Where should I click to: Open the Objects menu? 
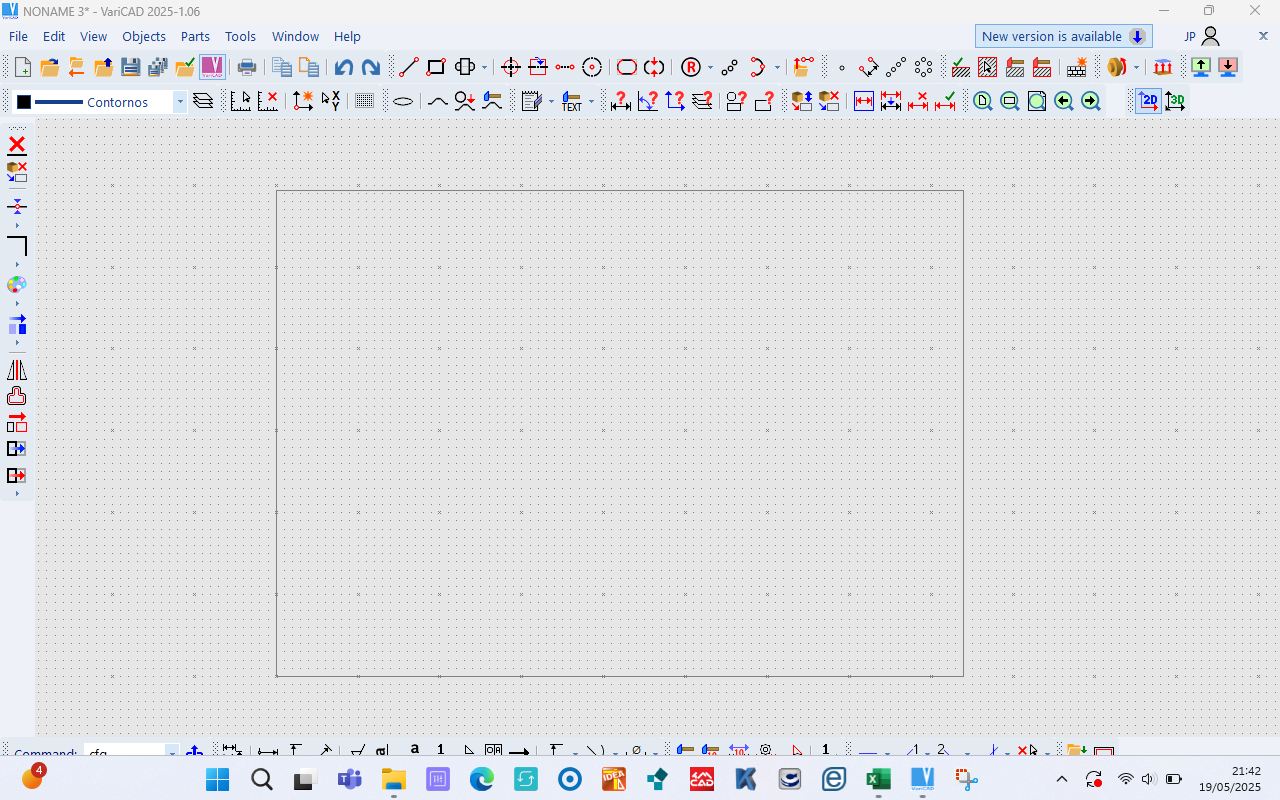click(144, 36)
